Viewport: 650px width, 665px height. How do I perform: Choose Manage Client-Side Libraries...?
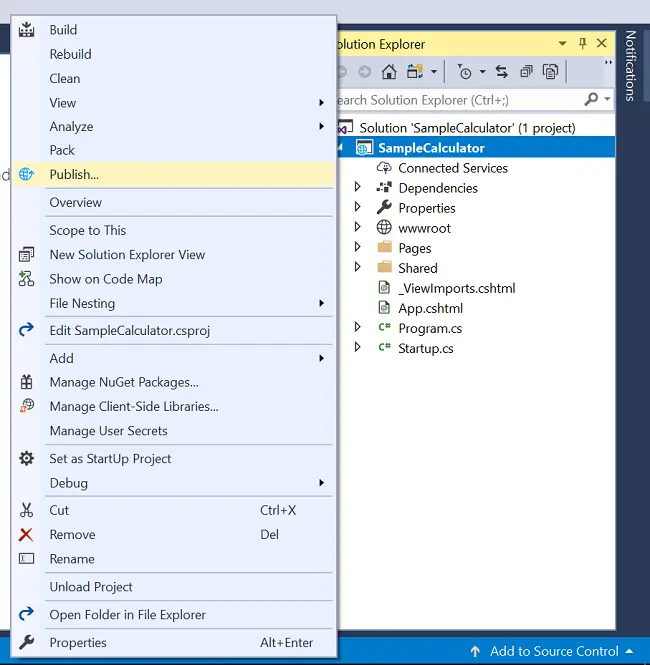[174, 406]
